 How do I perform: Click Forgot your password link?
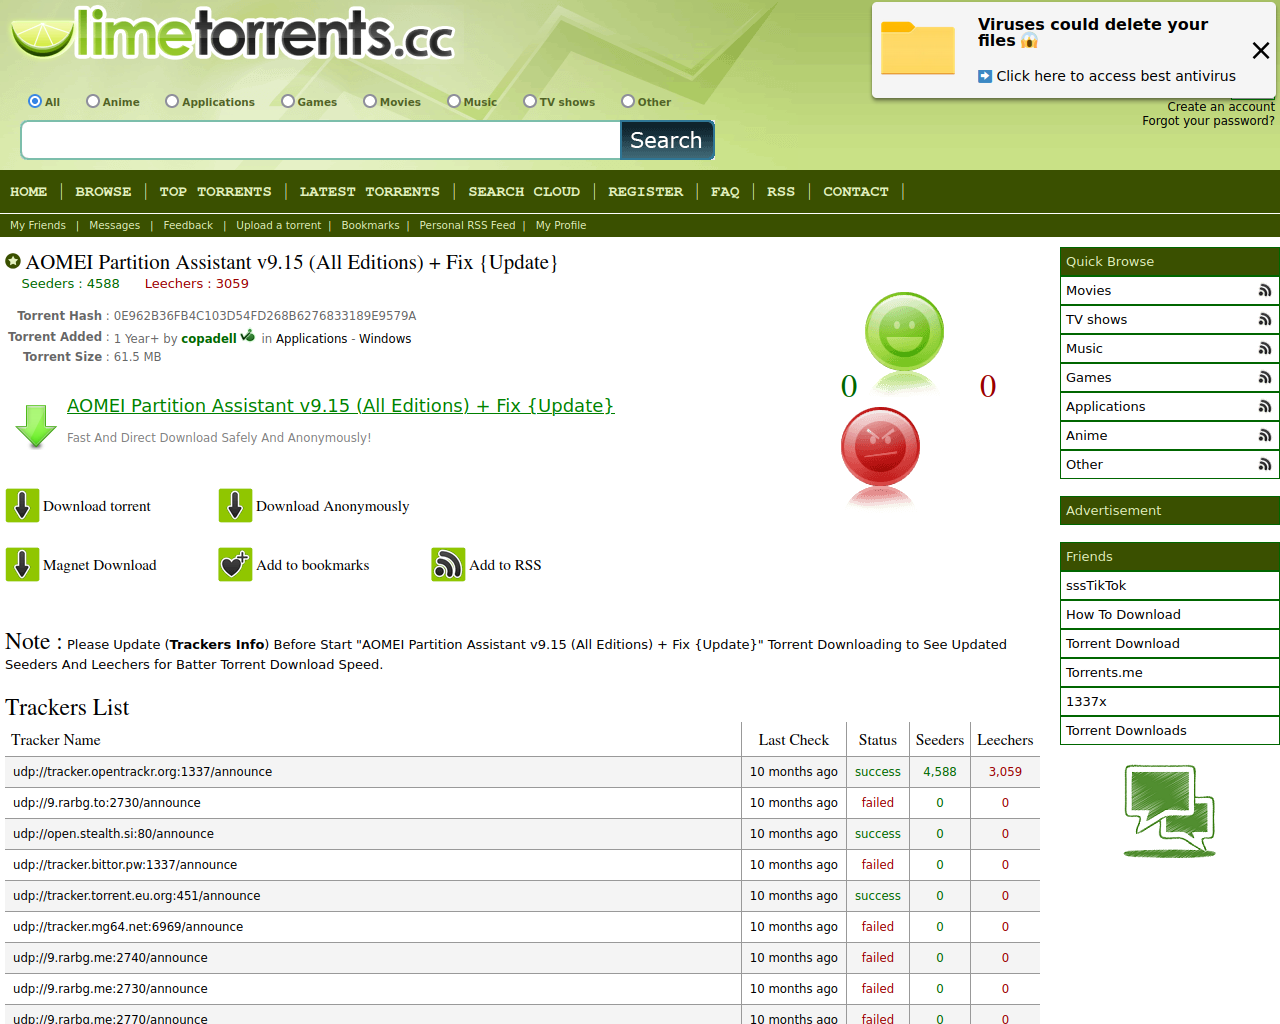(1208, 121)
